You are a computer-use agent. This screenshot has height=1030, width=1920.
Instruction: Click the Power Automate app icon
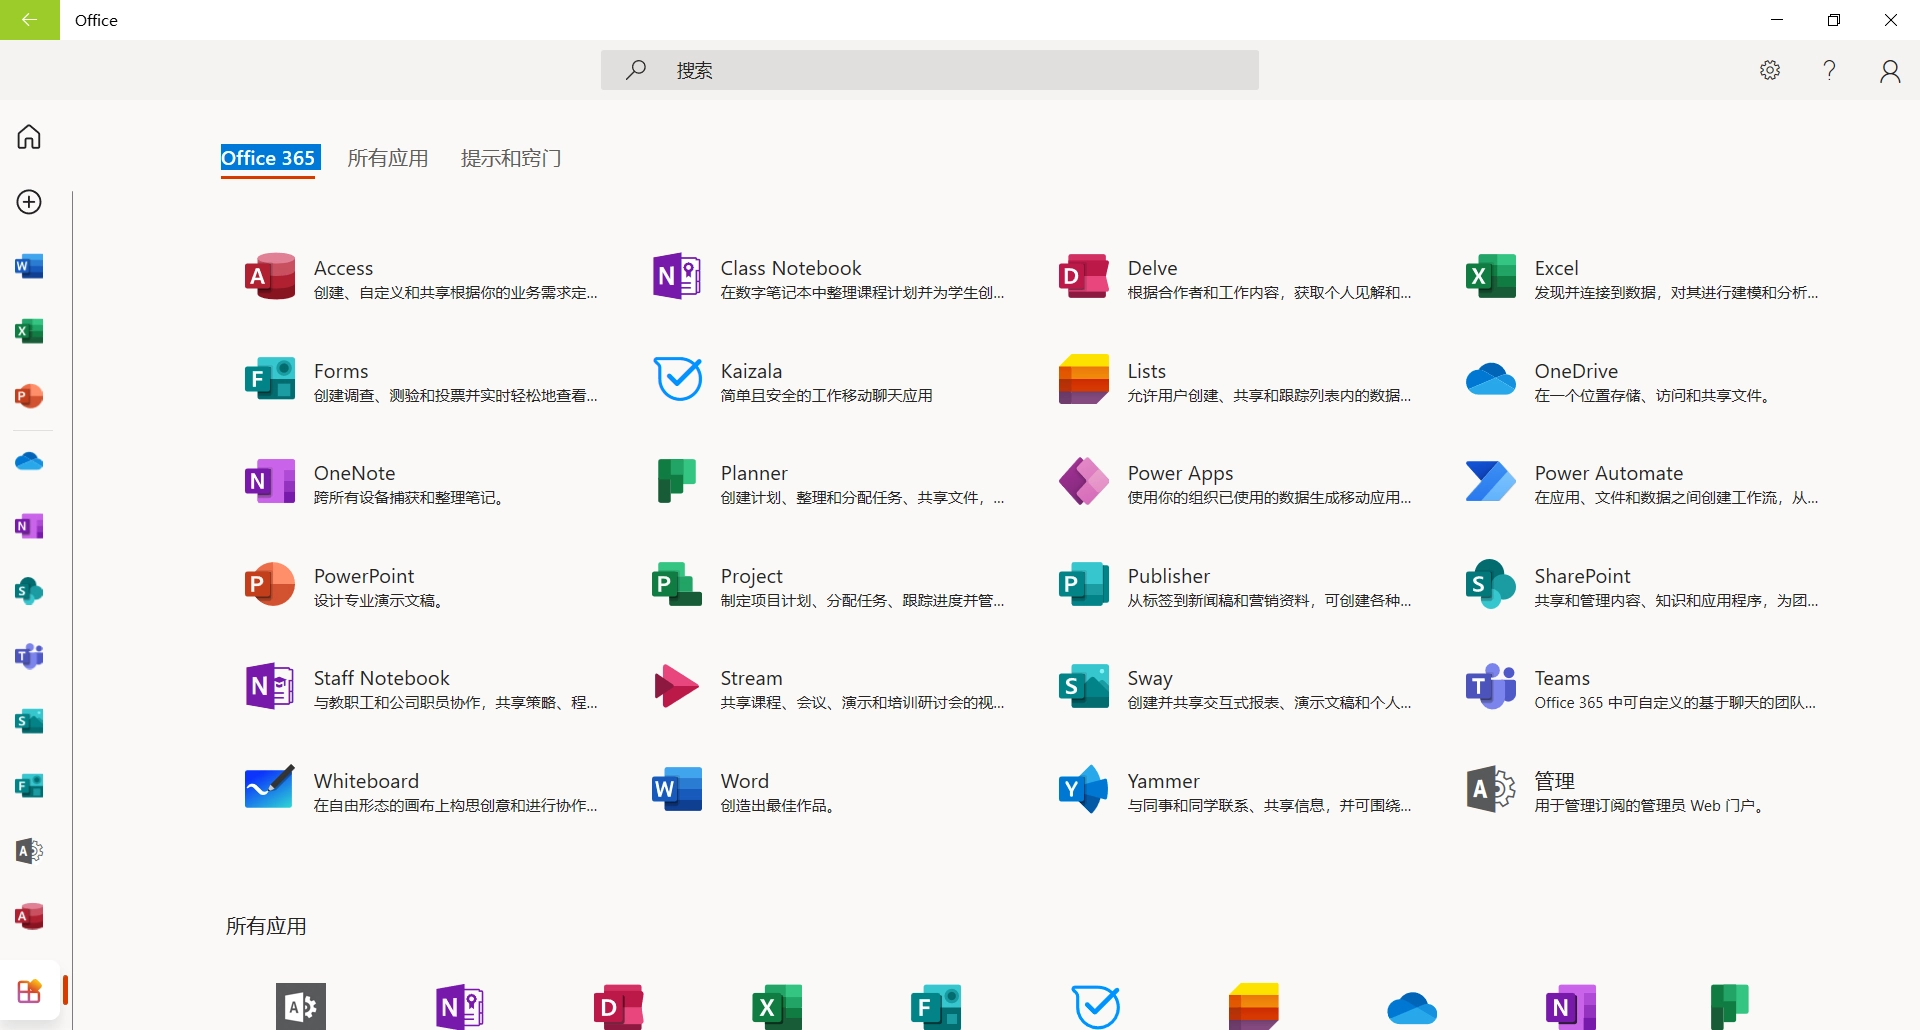[x=1490, y=482]
